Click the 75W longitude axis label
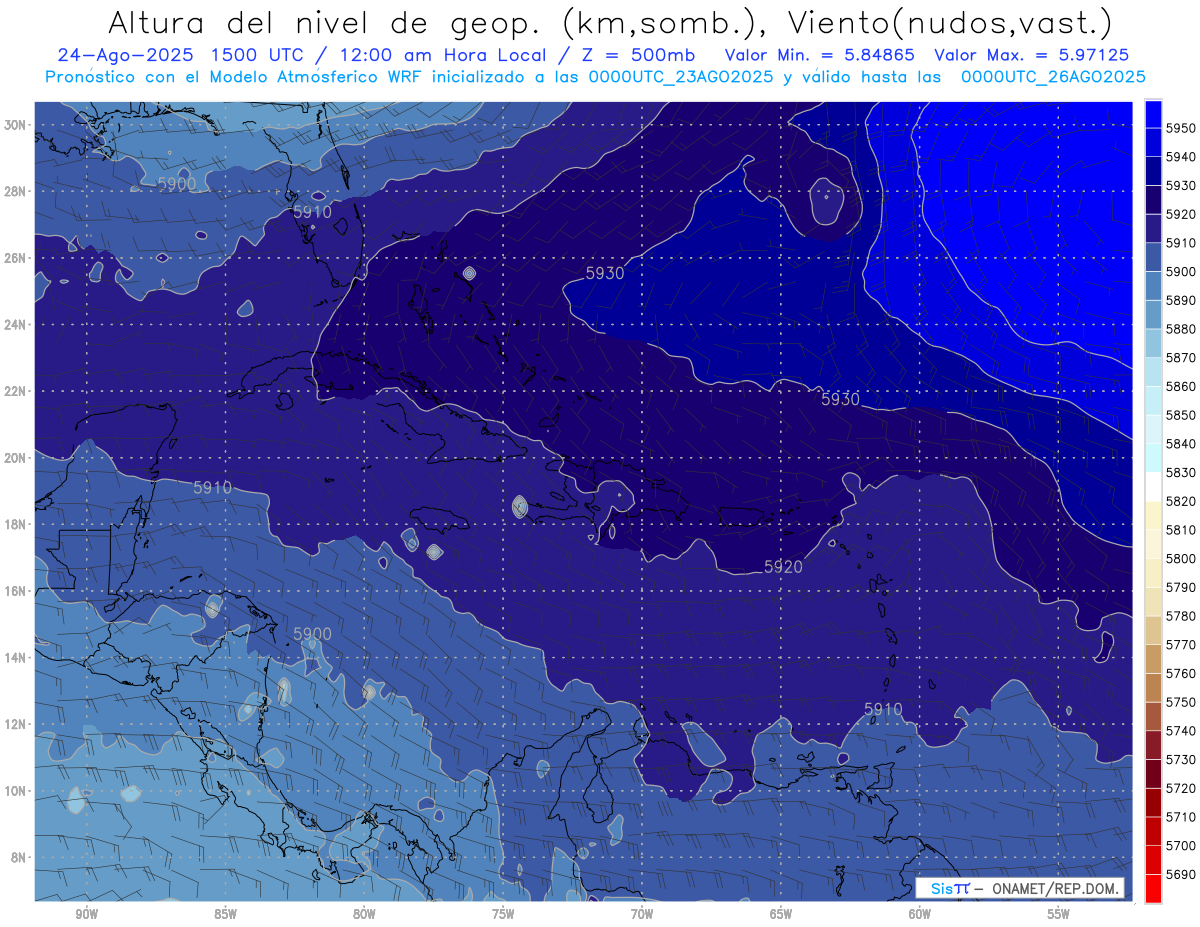Image resolution: width=1200 pixels, height=927 pixels. pos(503,914)
